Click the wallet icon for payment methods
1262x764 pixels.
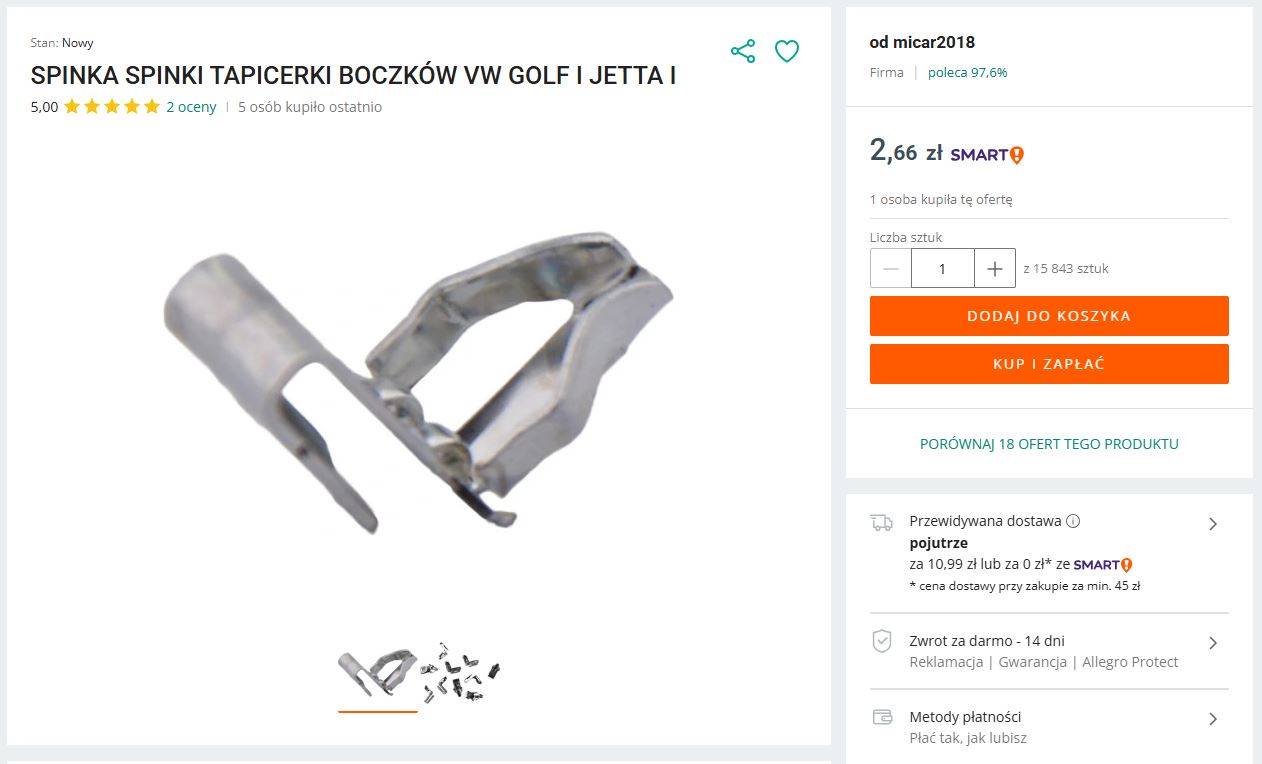click(x=882, y=717)
